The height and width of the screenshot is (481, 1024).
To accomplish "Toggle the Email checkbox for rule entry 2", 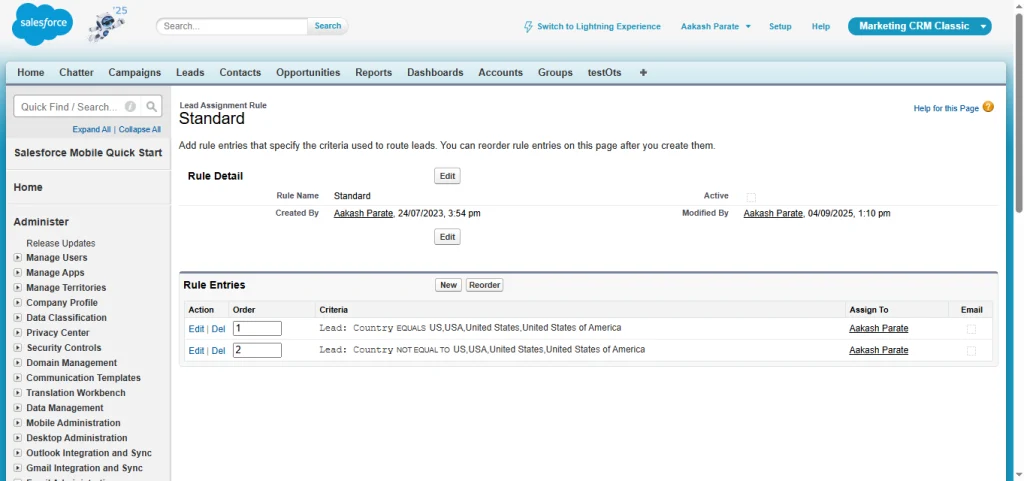I will point(971,351).
